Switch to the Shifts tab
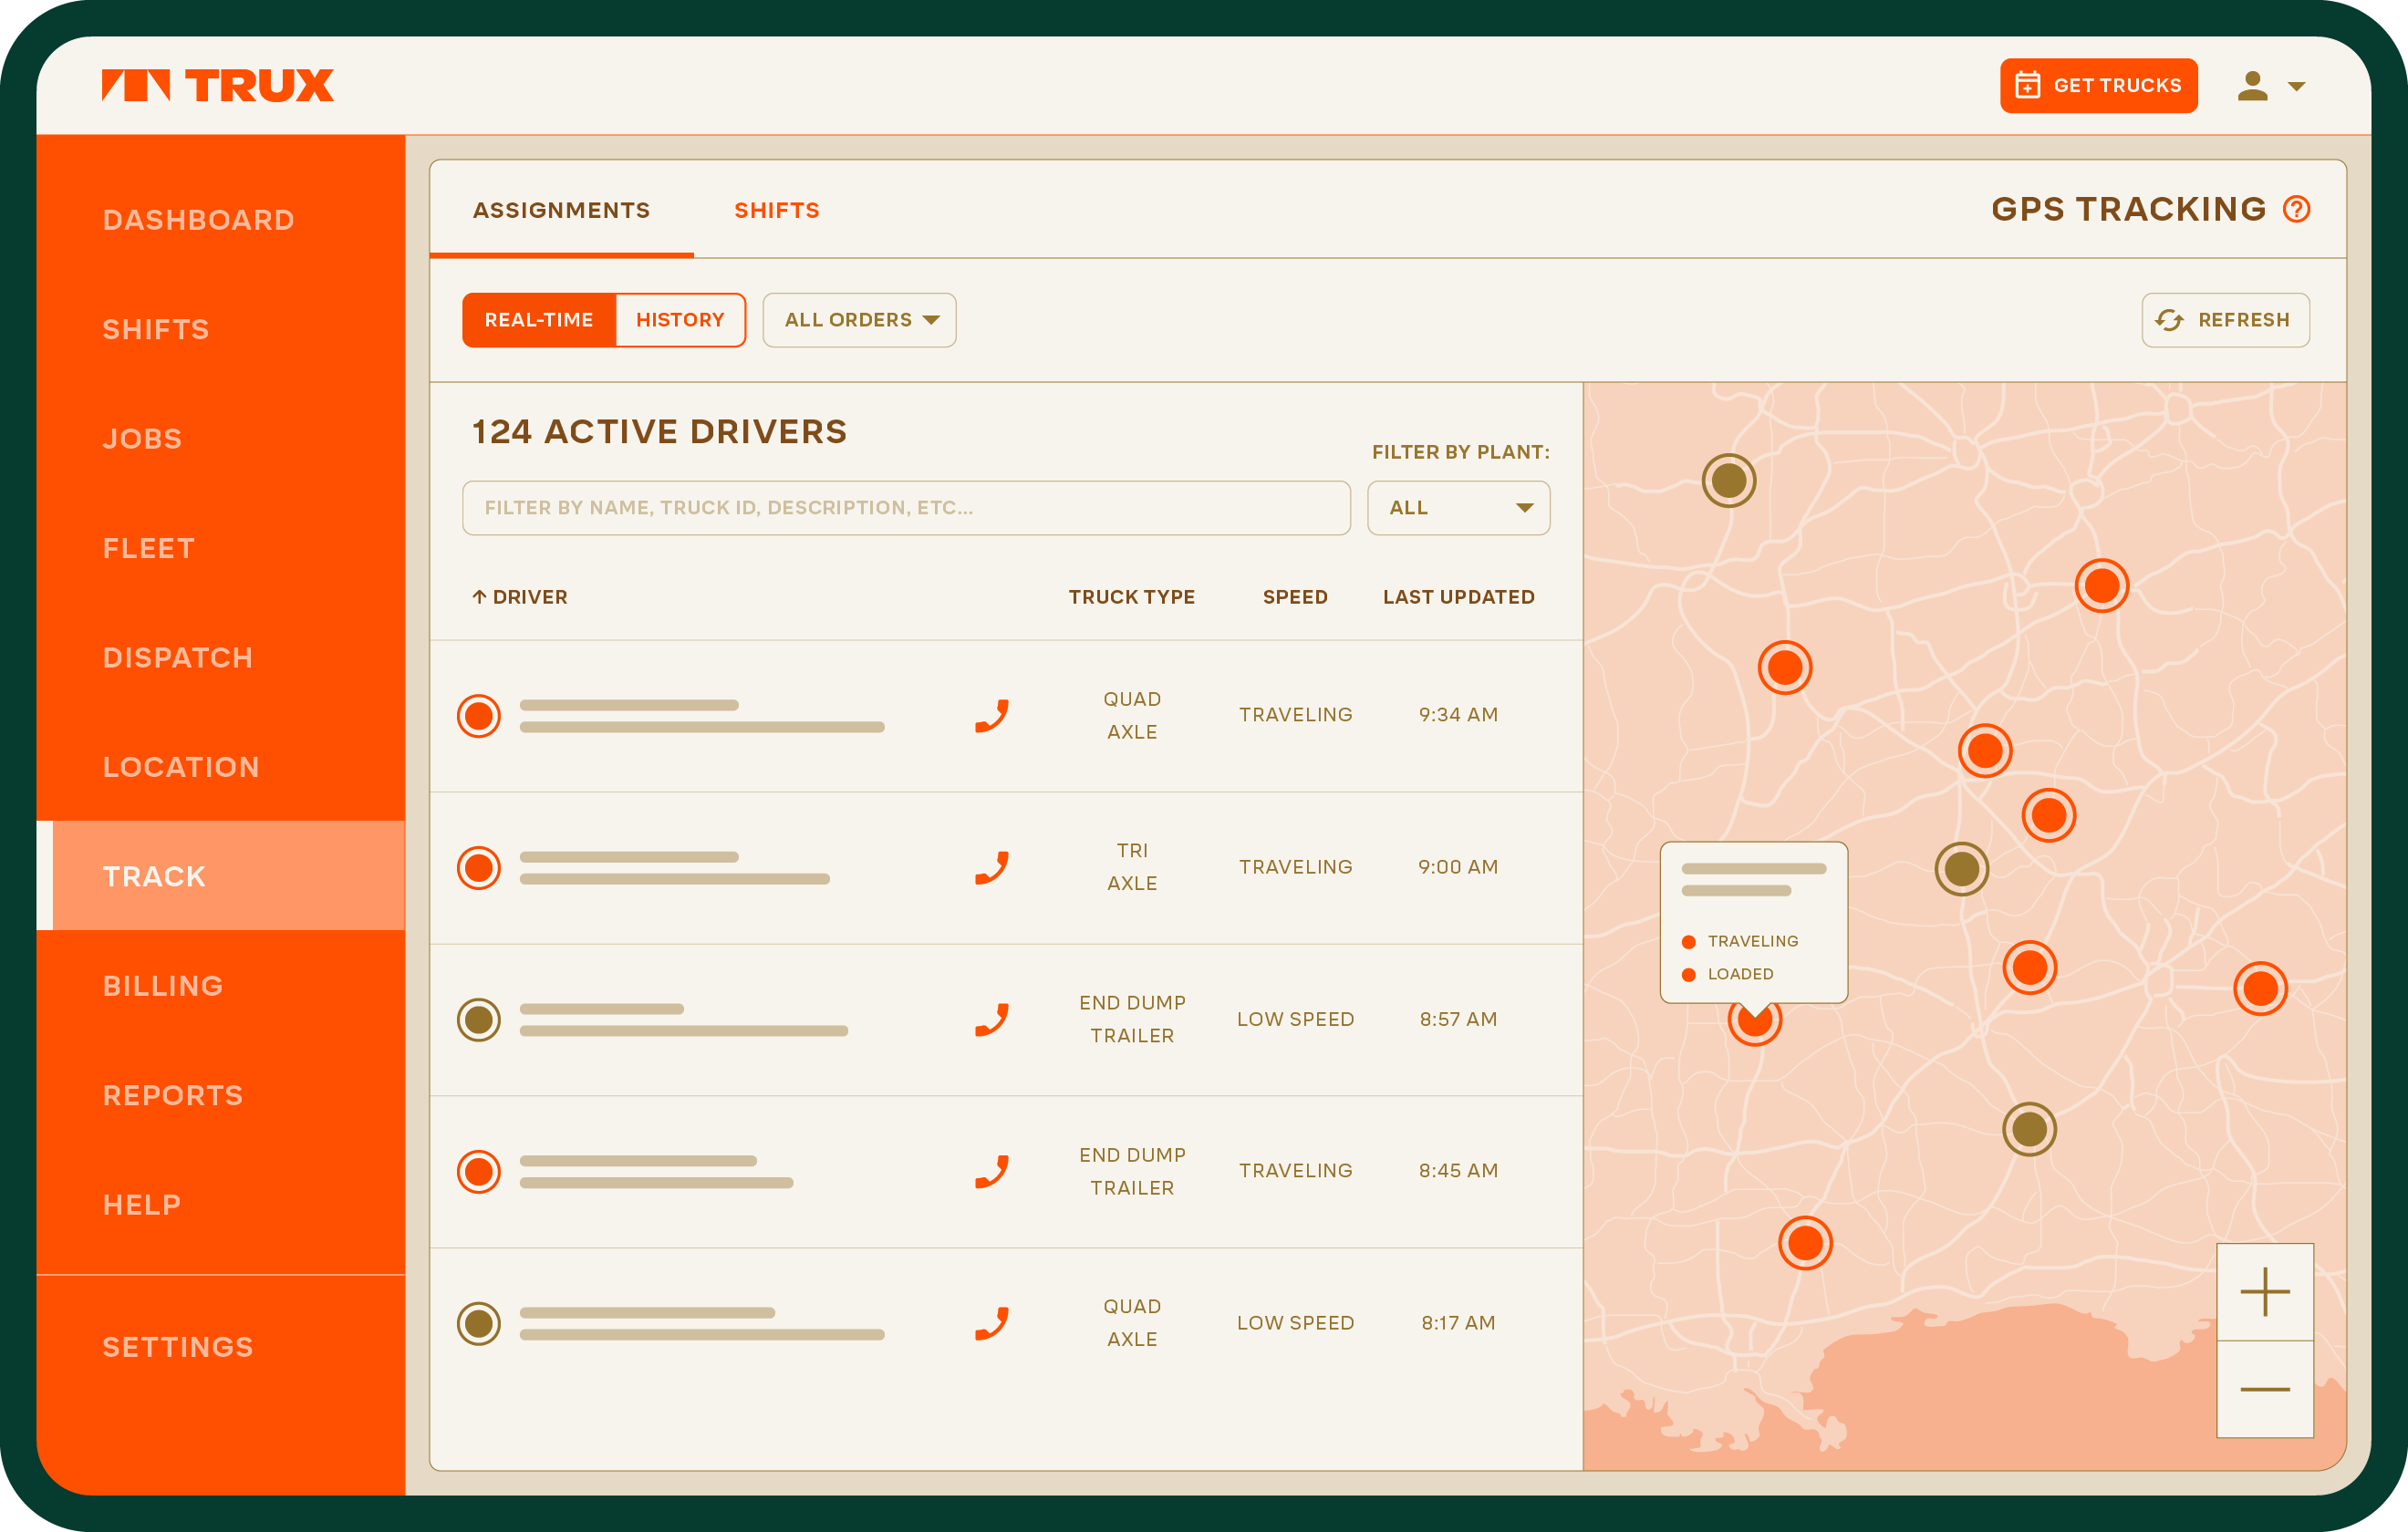 coord(777,210)
